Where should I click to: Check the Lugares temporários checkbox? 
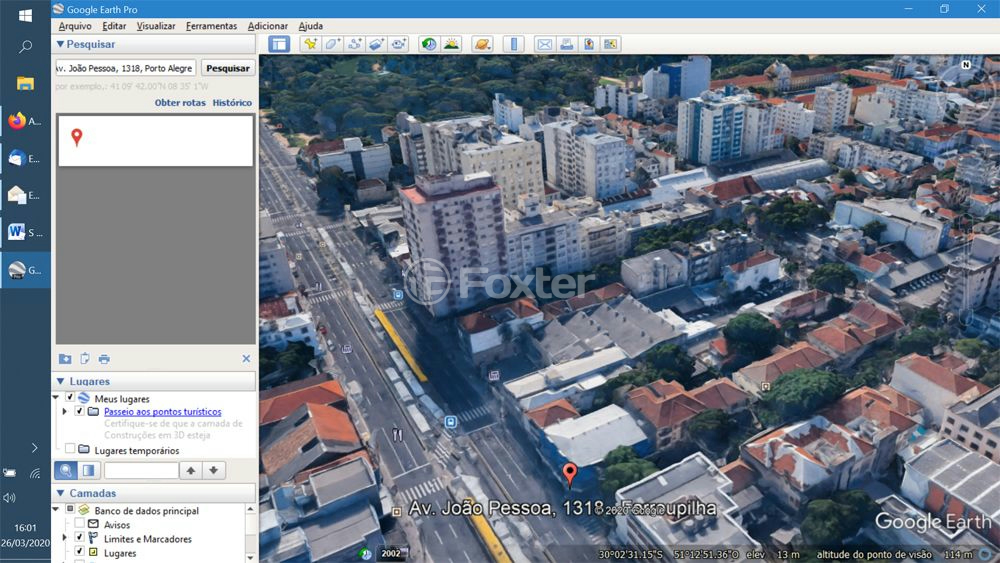tap(70, 449)
